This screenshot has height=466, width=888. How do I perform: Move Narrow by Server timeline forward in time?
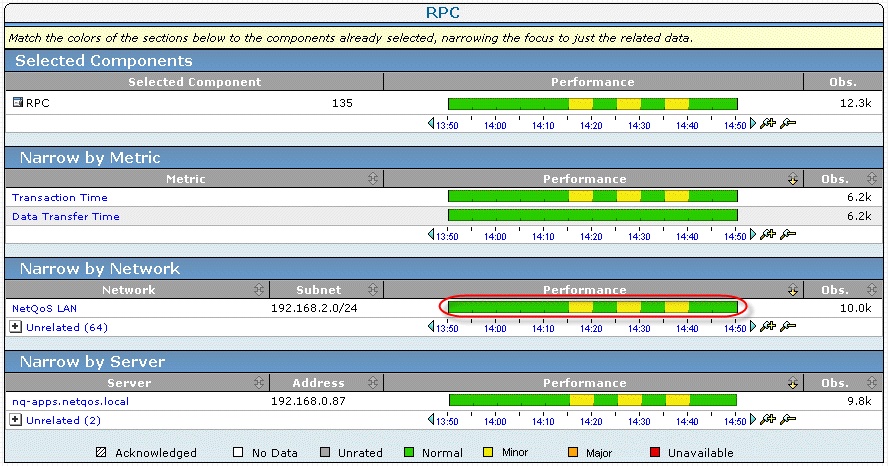pos(753,419)
